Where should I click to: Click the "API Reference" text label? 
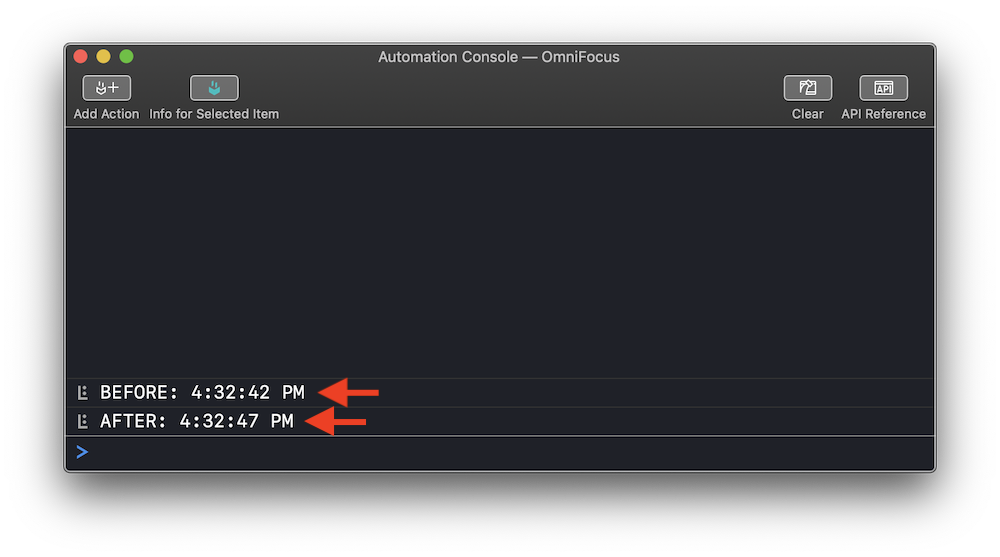pyautogui.click(x=883, y=114)
